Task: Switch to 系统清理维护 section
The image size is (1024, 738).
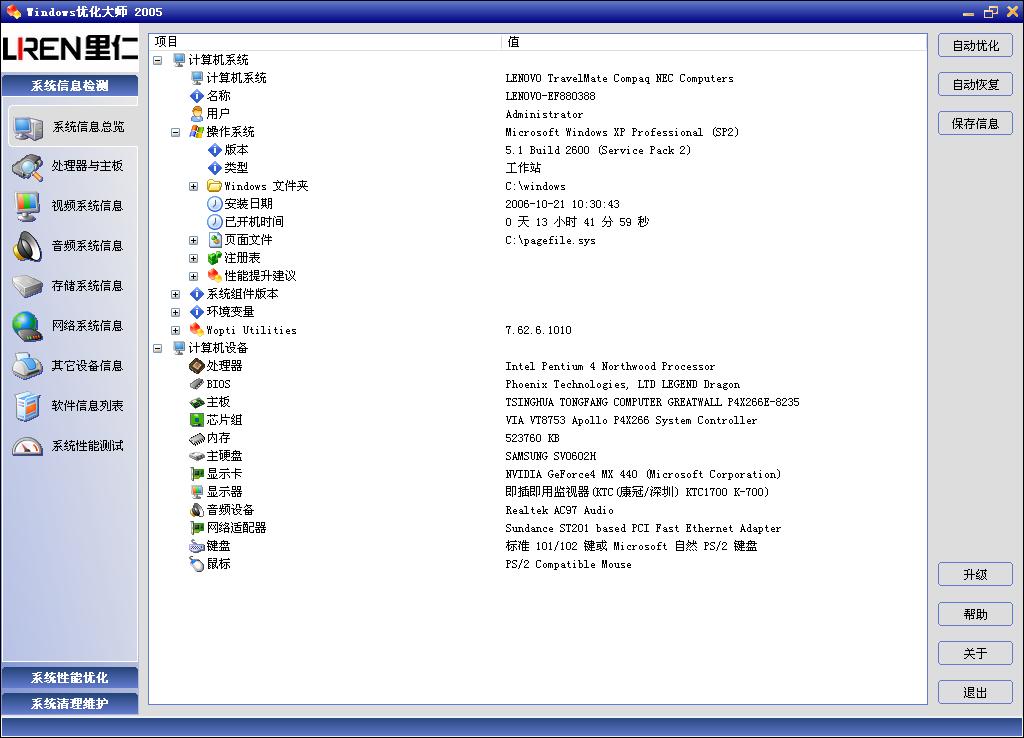Action: pyautogui.click(x=70, y=704)
